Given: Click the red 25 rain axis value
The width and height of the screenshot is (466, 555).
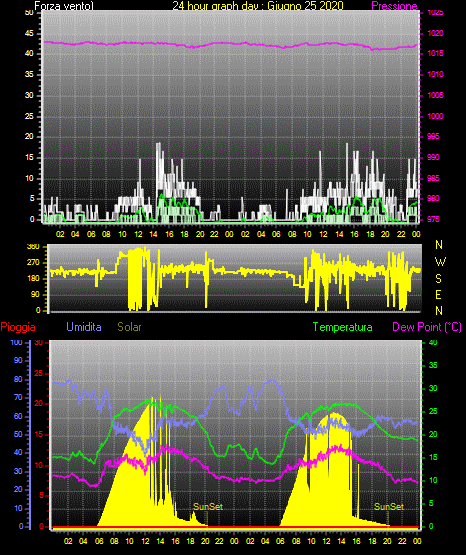Looking at the screenshot, I should [39, 373].
